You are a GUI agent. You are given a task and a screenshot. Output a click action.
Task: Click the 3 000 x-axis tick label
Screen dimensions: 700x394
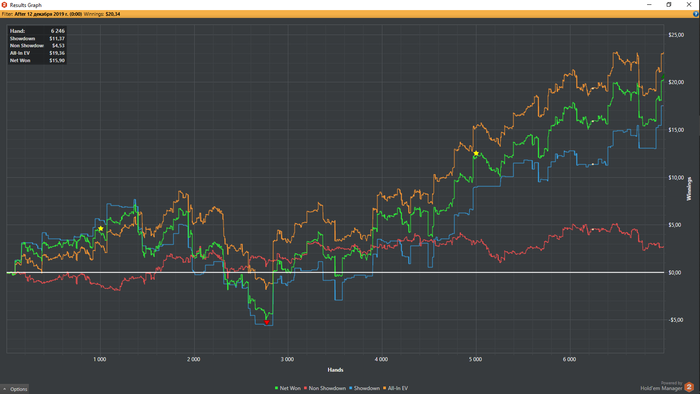288,359
